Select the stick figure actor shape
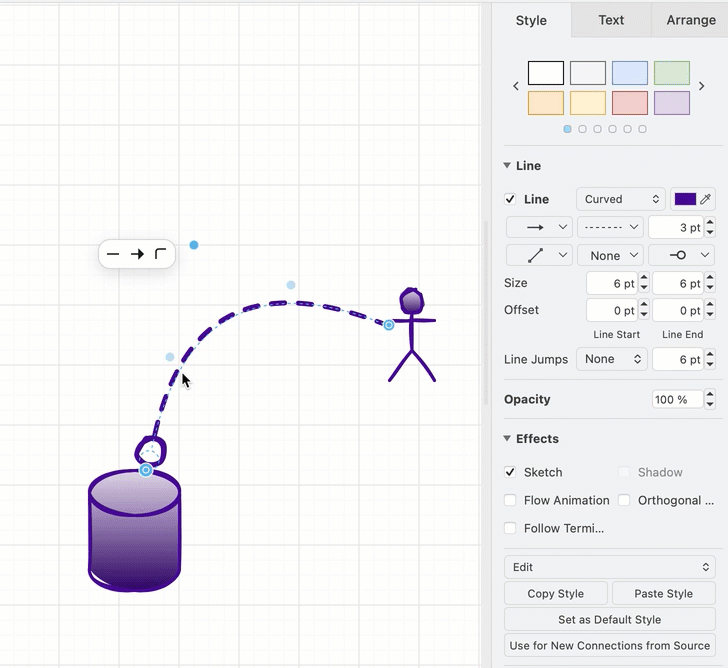This screenshot has height=668, width=728. (412, 335)
